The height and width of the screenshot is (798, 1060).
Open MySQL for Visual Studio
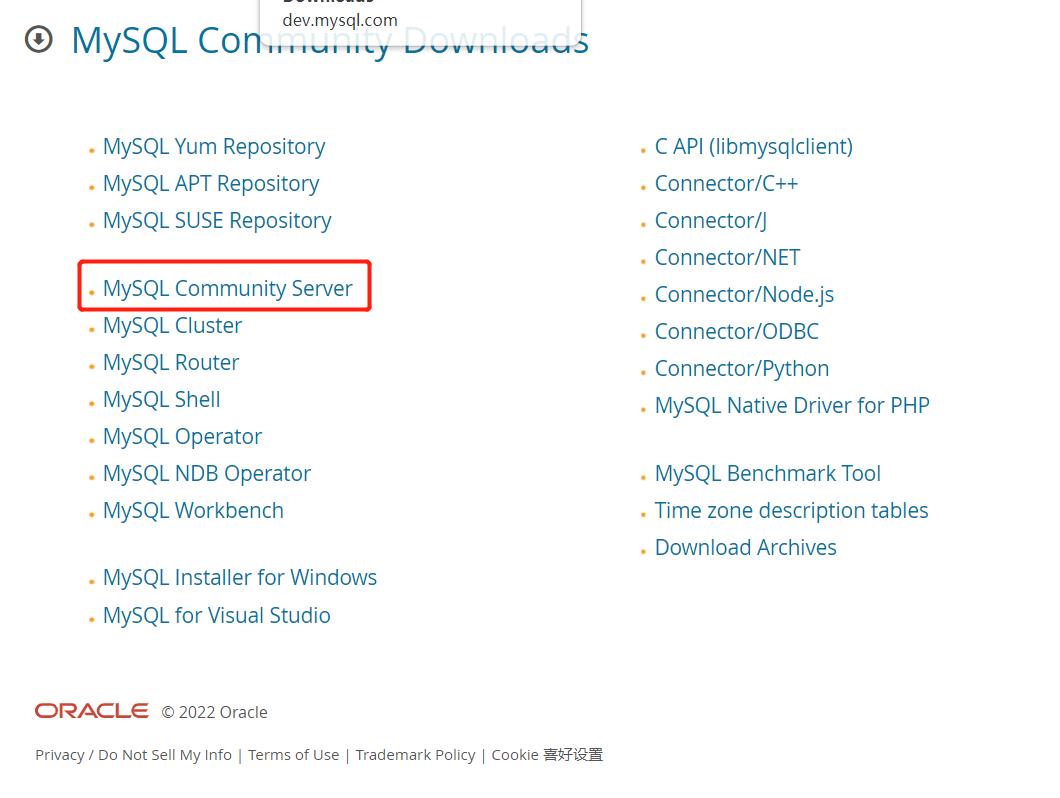click(x=216, y=615)
